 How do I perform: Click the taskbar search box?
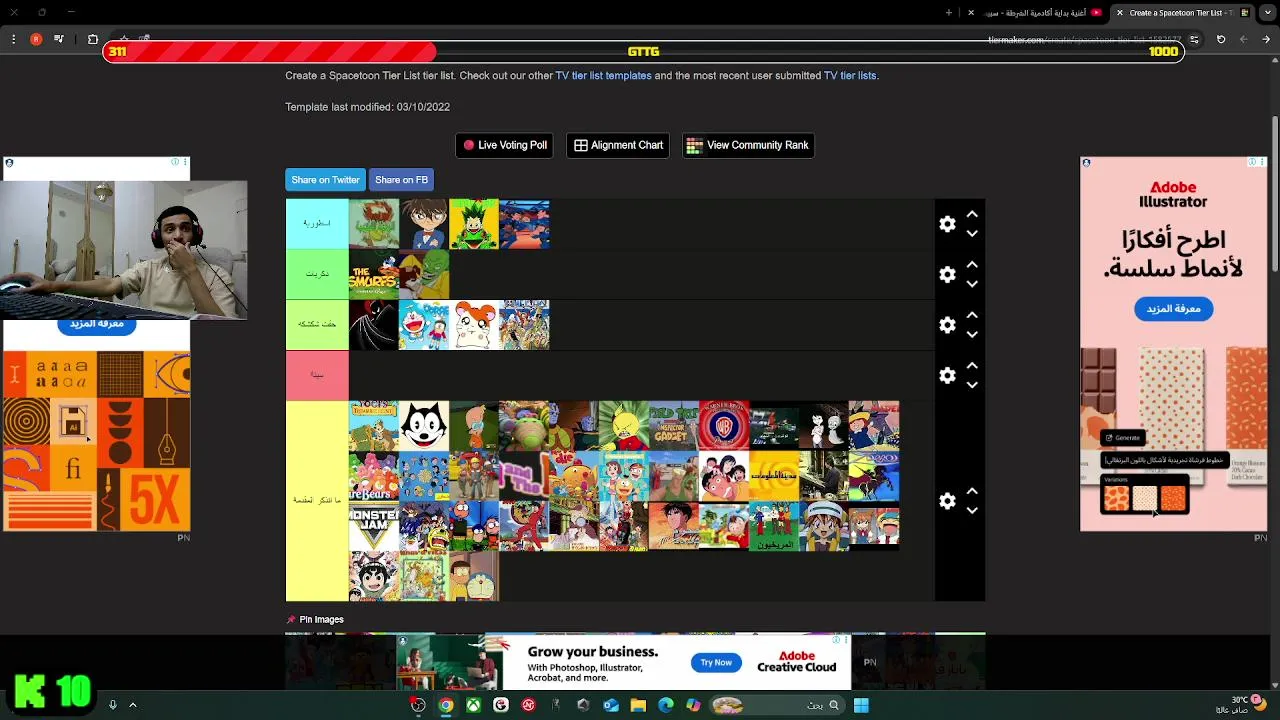[776, 705]
